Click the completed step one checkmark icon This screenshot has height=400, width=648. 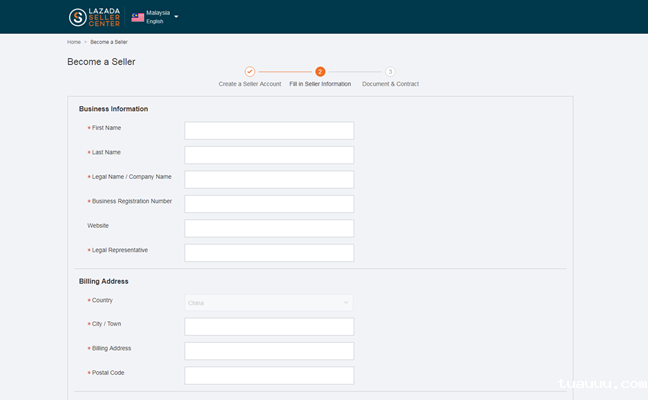(x=250, y=72)
